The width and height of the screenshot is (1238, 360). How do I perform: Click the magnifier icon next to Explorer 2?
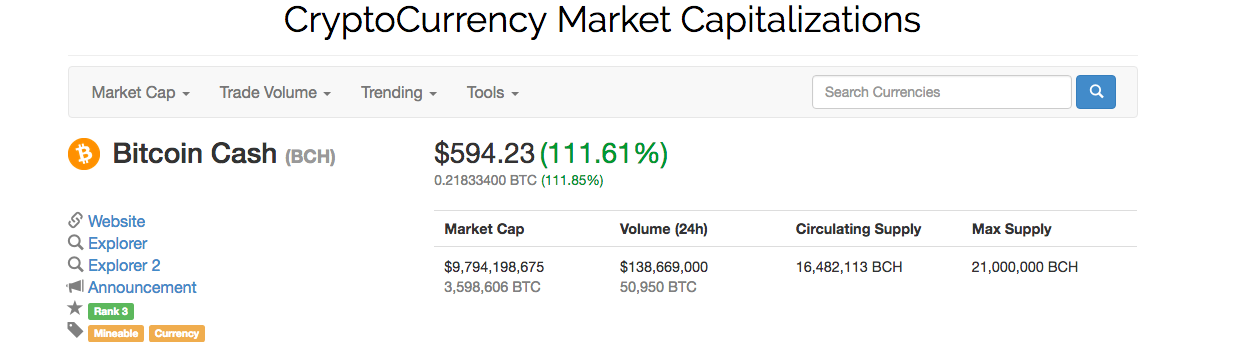pyautogui.click(x=75, y=265)
